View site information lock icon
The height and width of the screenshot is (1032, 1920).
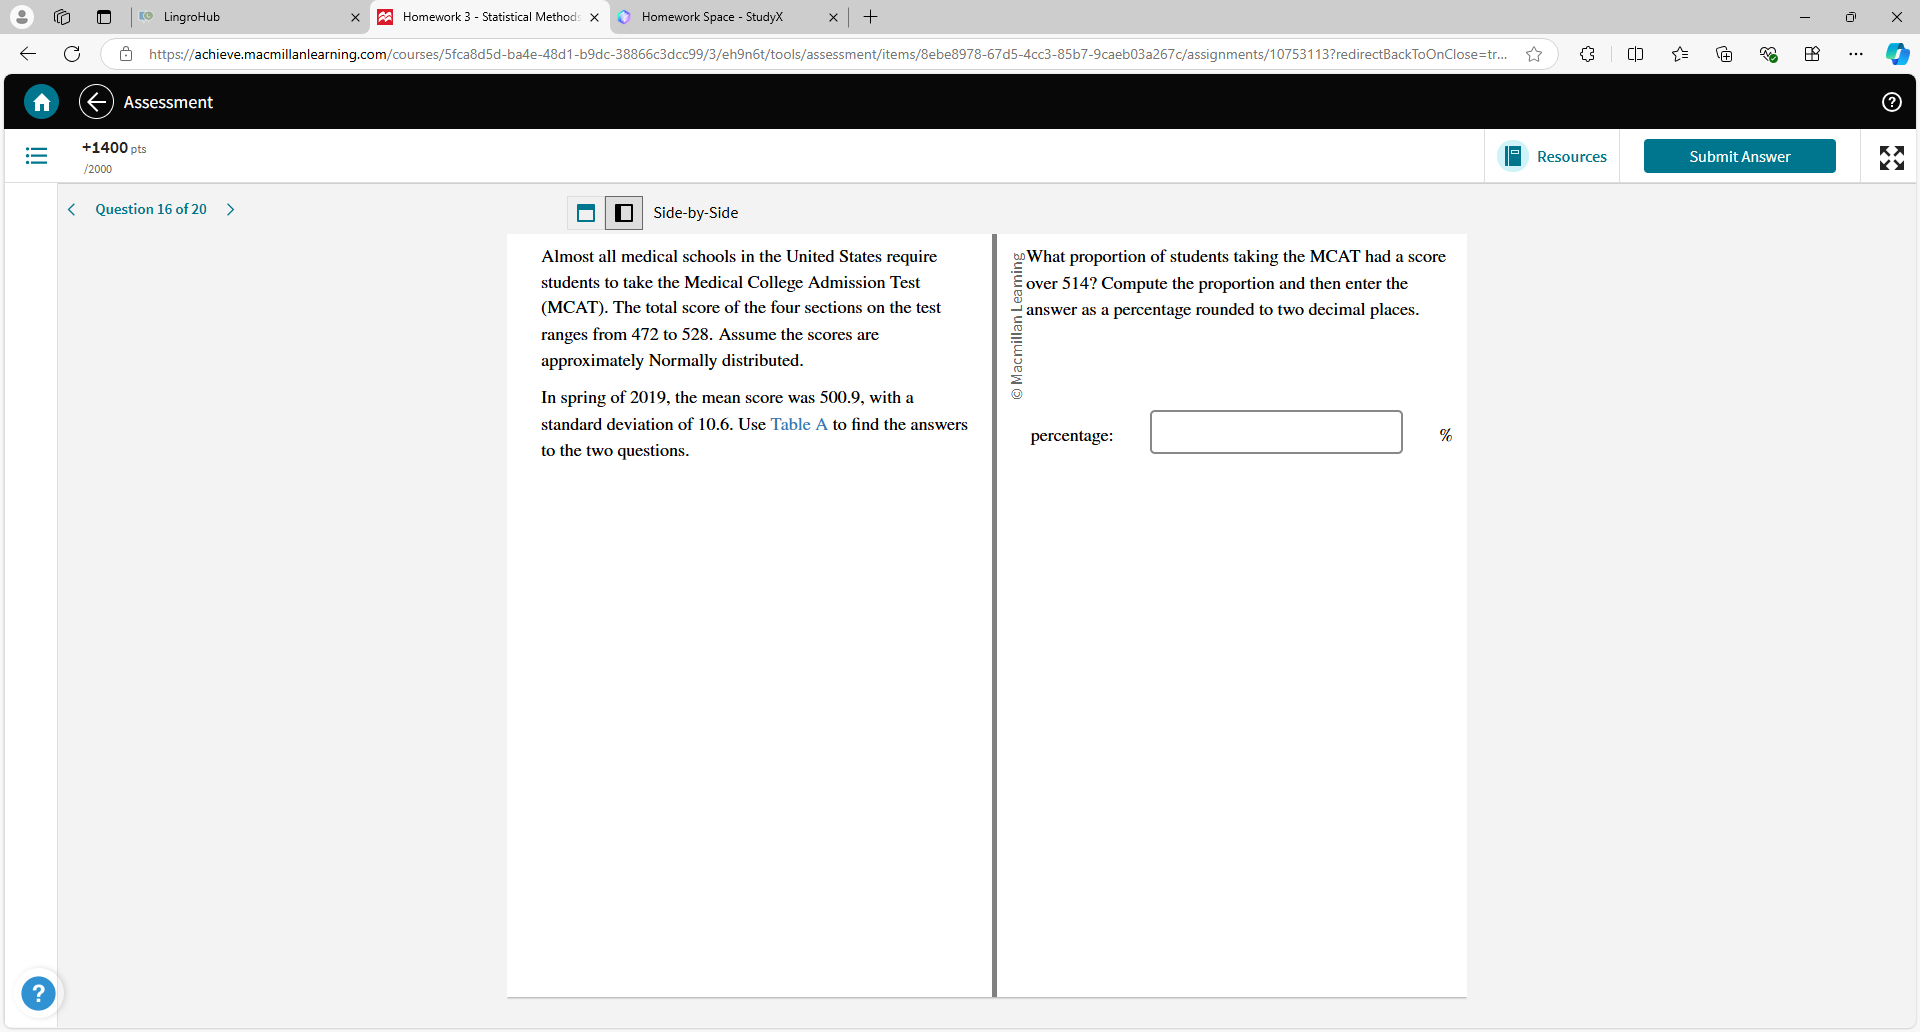coord(126,54)
